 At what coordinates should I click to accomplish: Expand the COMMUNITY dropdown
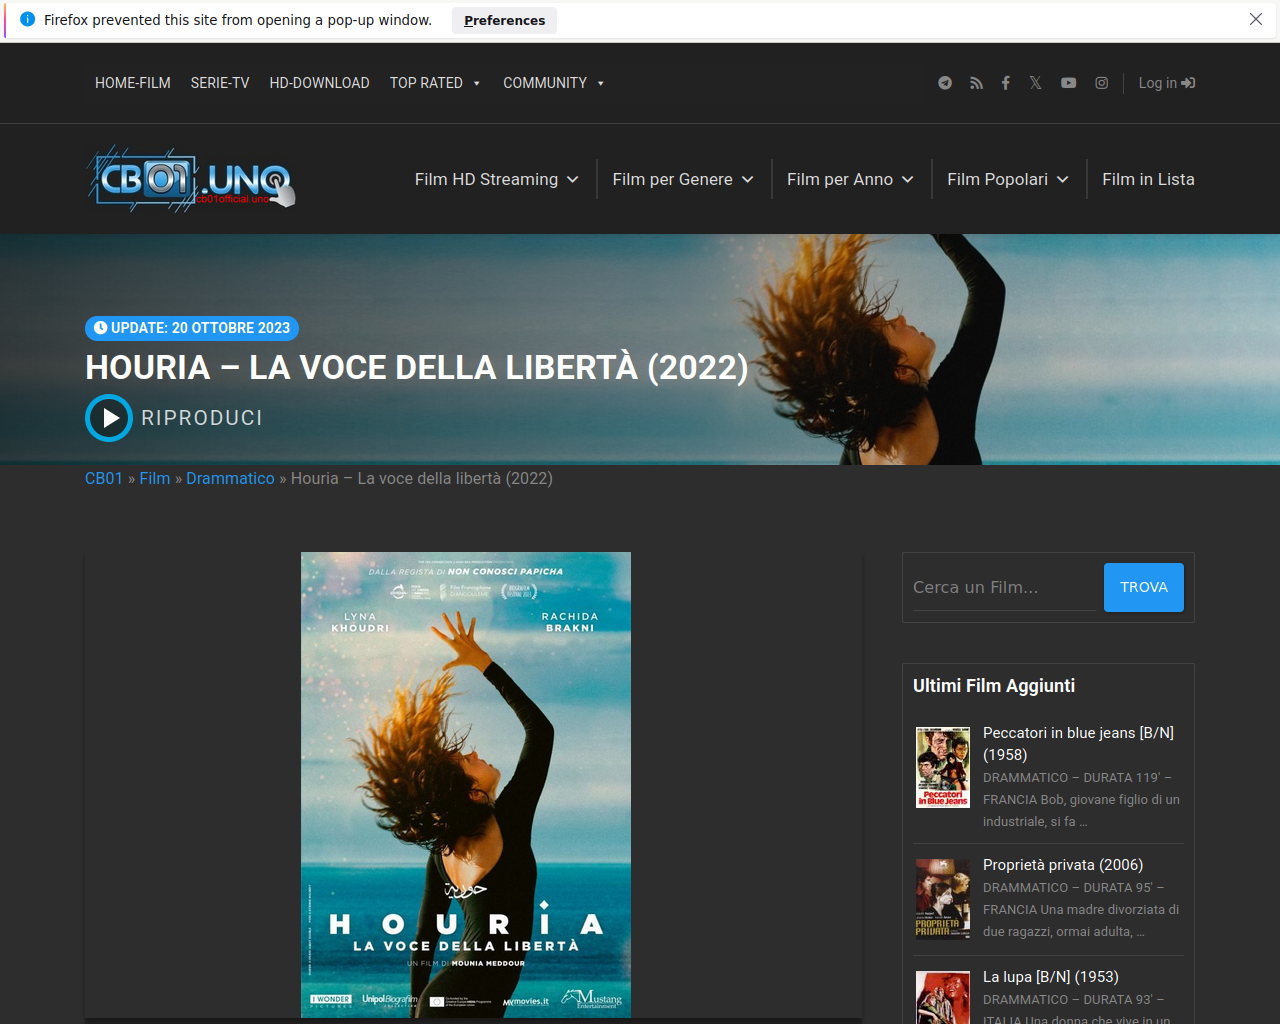553,83
